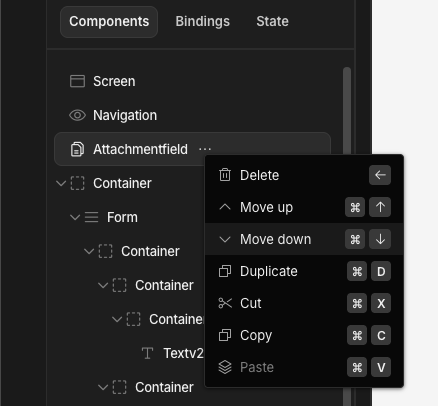
Task: Select the Components tab
Action: pyautogui.click(x=109, y=21)
